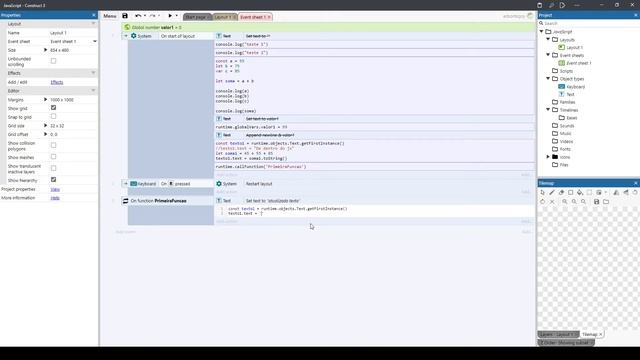Image resolution: width=640 pixels, height=360 pixels.
Task: Select Event sheet 1 in Project tree
Action: pos(579,63)
